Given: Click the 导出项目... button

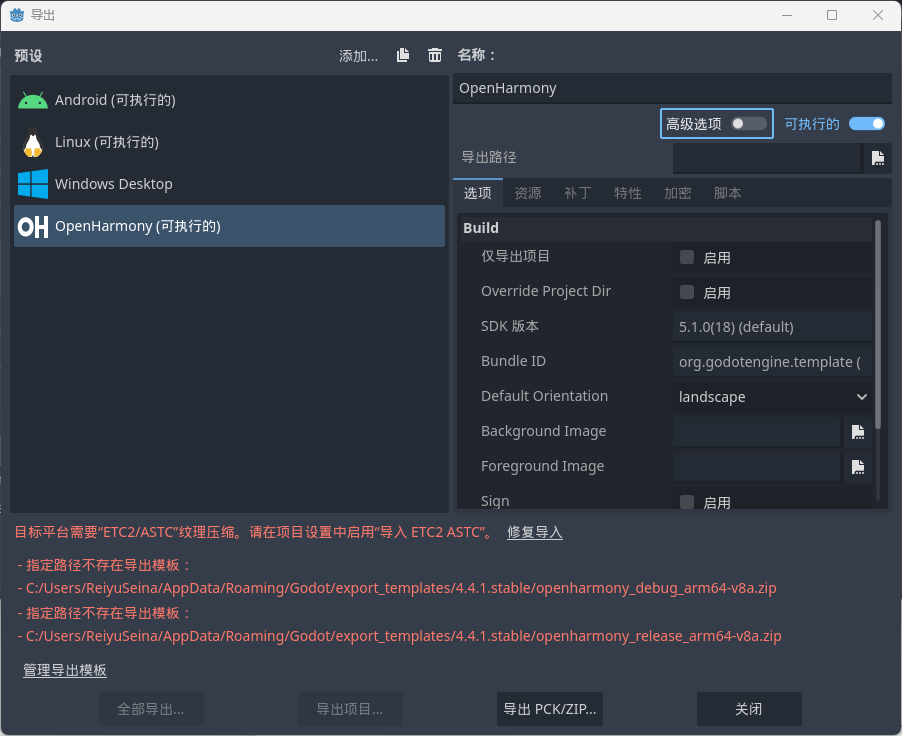Looking at the screenshot, I should tap(350, 709).
